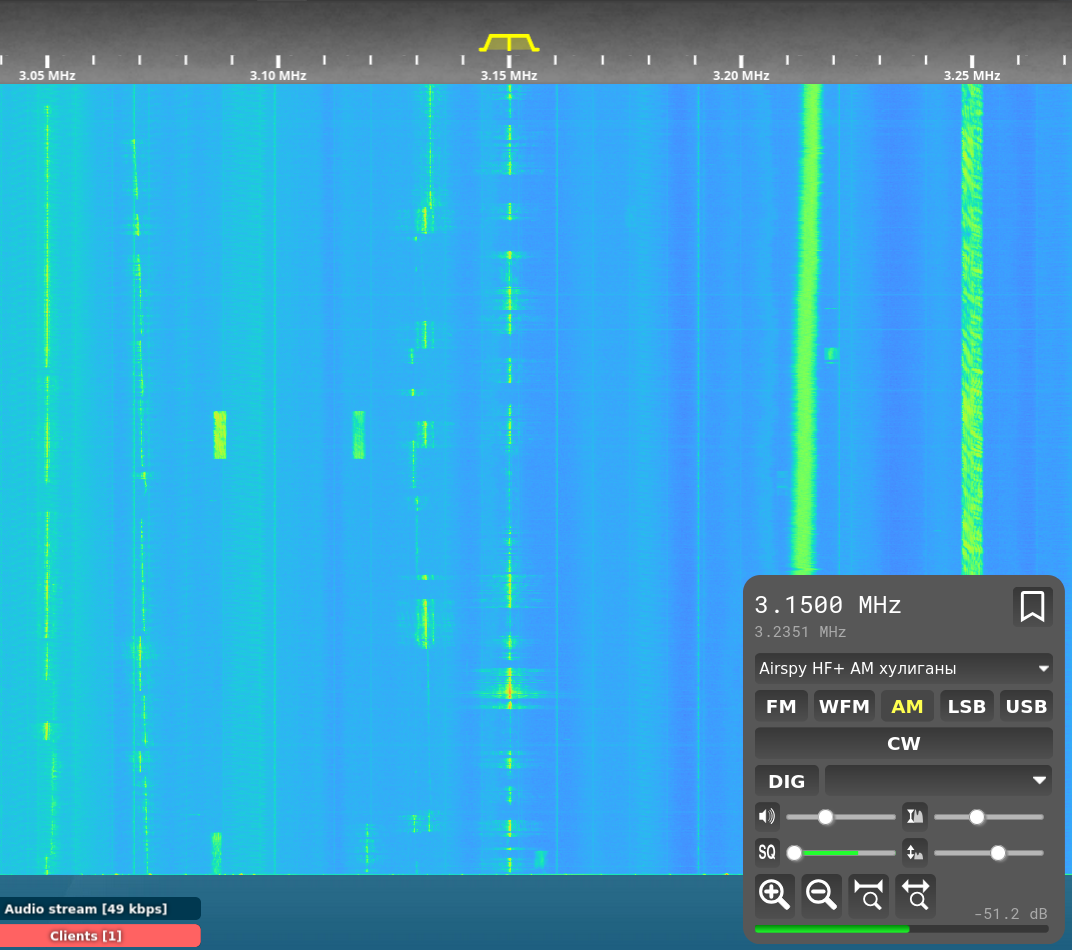Click the DIG digital mode button
This screenshot has height=950, width=1072.
pyautogui.click(x=786, y=781)
